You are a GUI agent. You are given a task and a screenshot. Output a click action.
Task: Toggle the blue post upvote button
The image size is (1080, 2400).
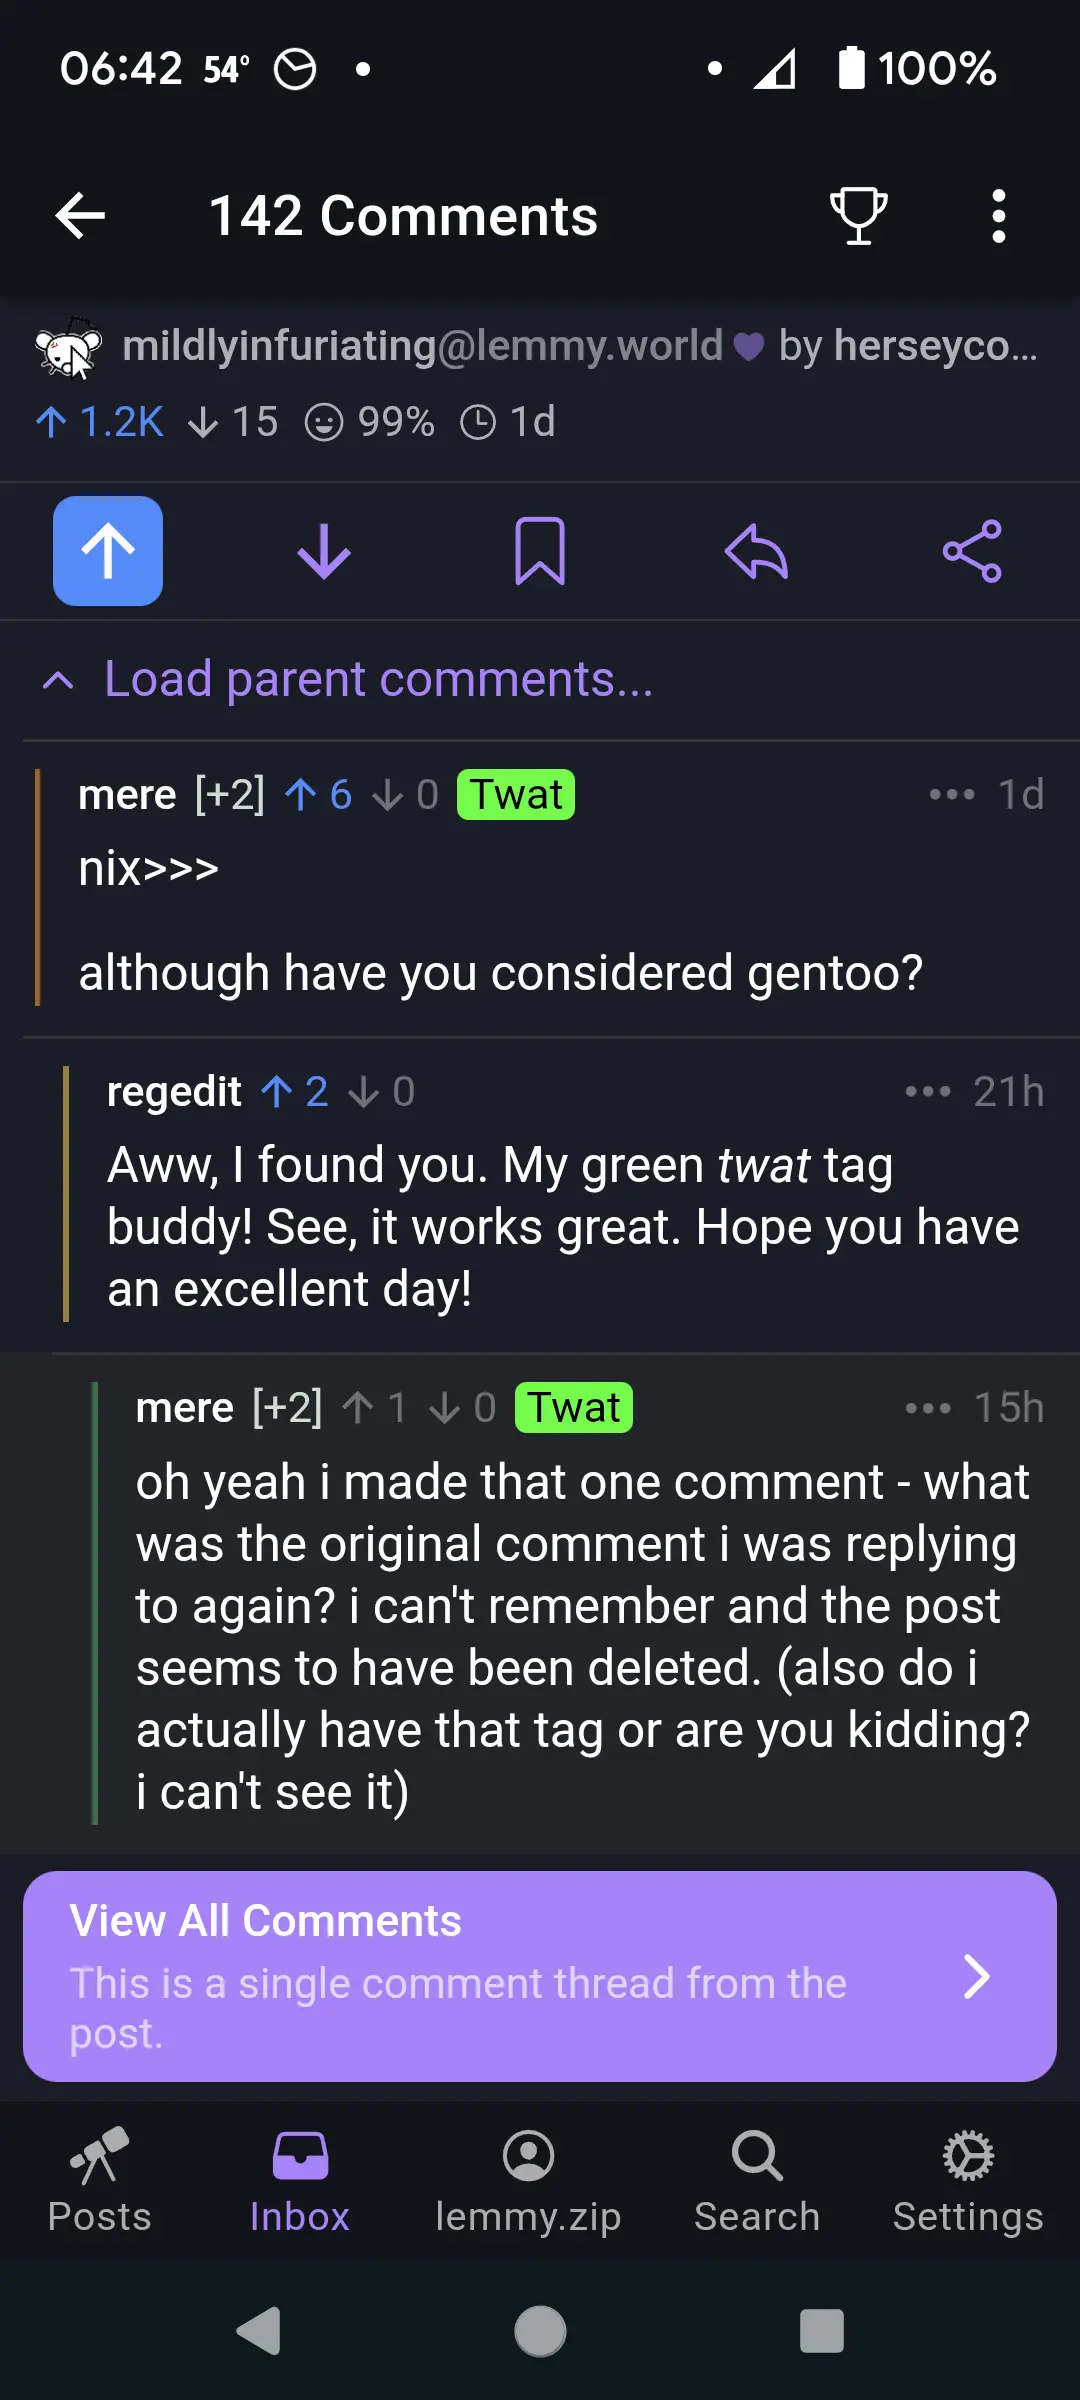108,551
